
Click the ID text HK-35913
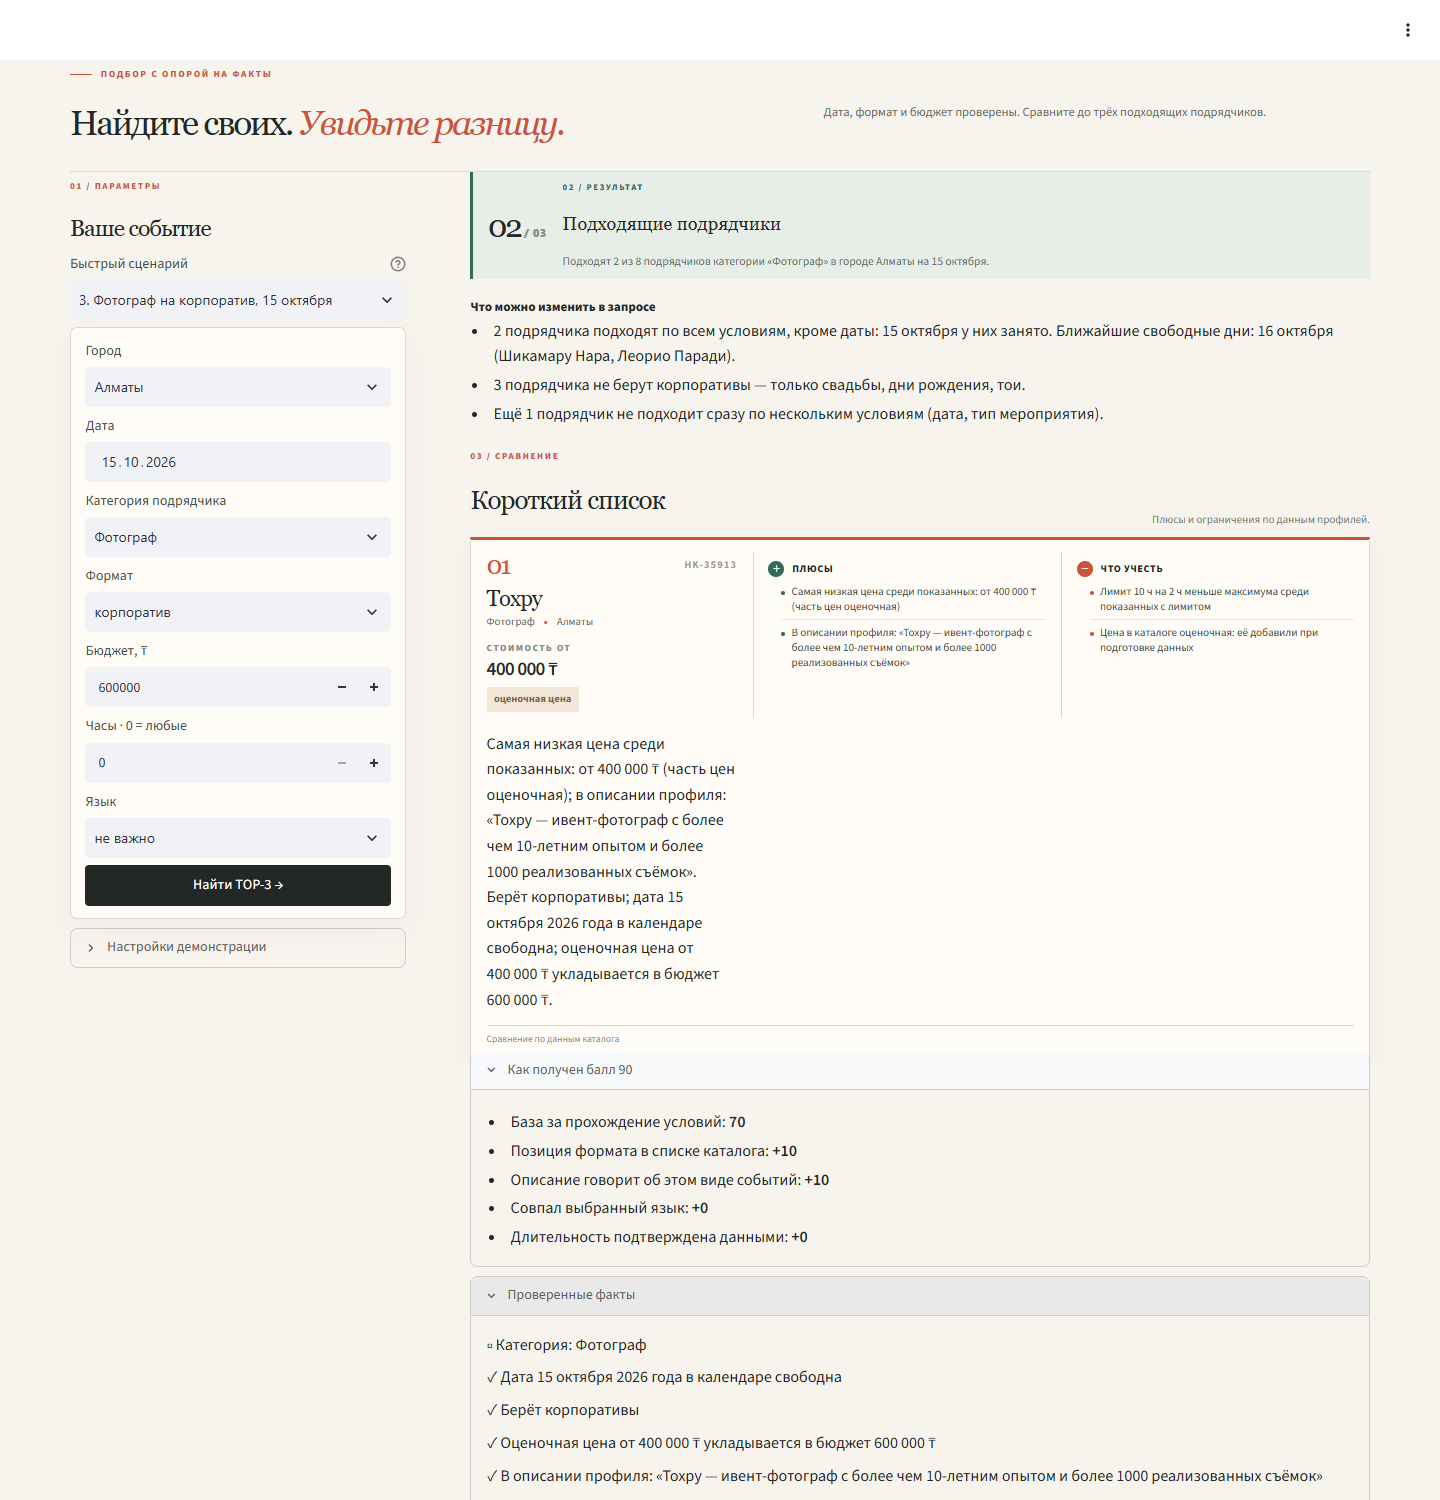click(x=710, y=565)
